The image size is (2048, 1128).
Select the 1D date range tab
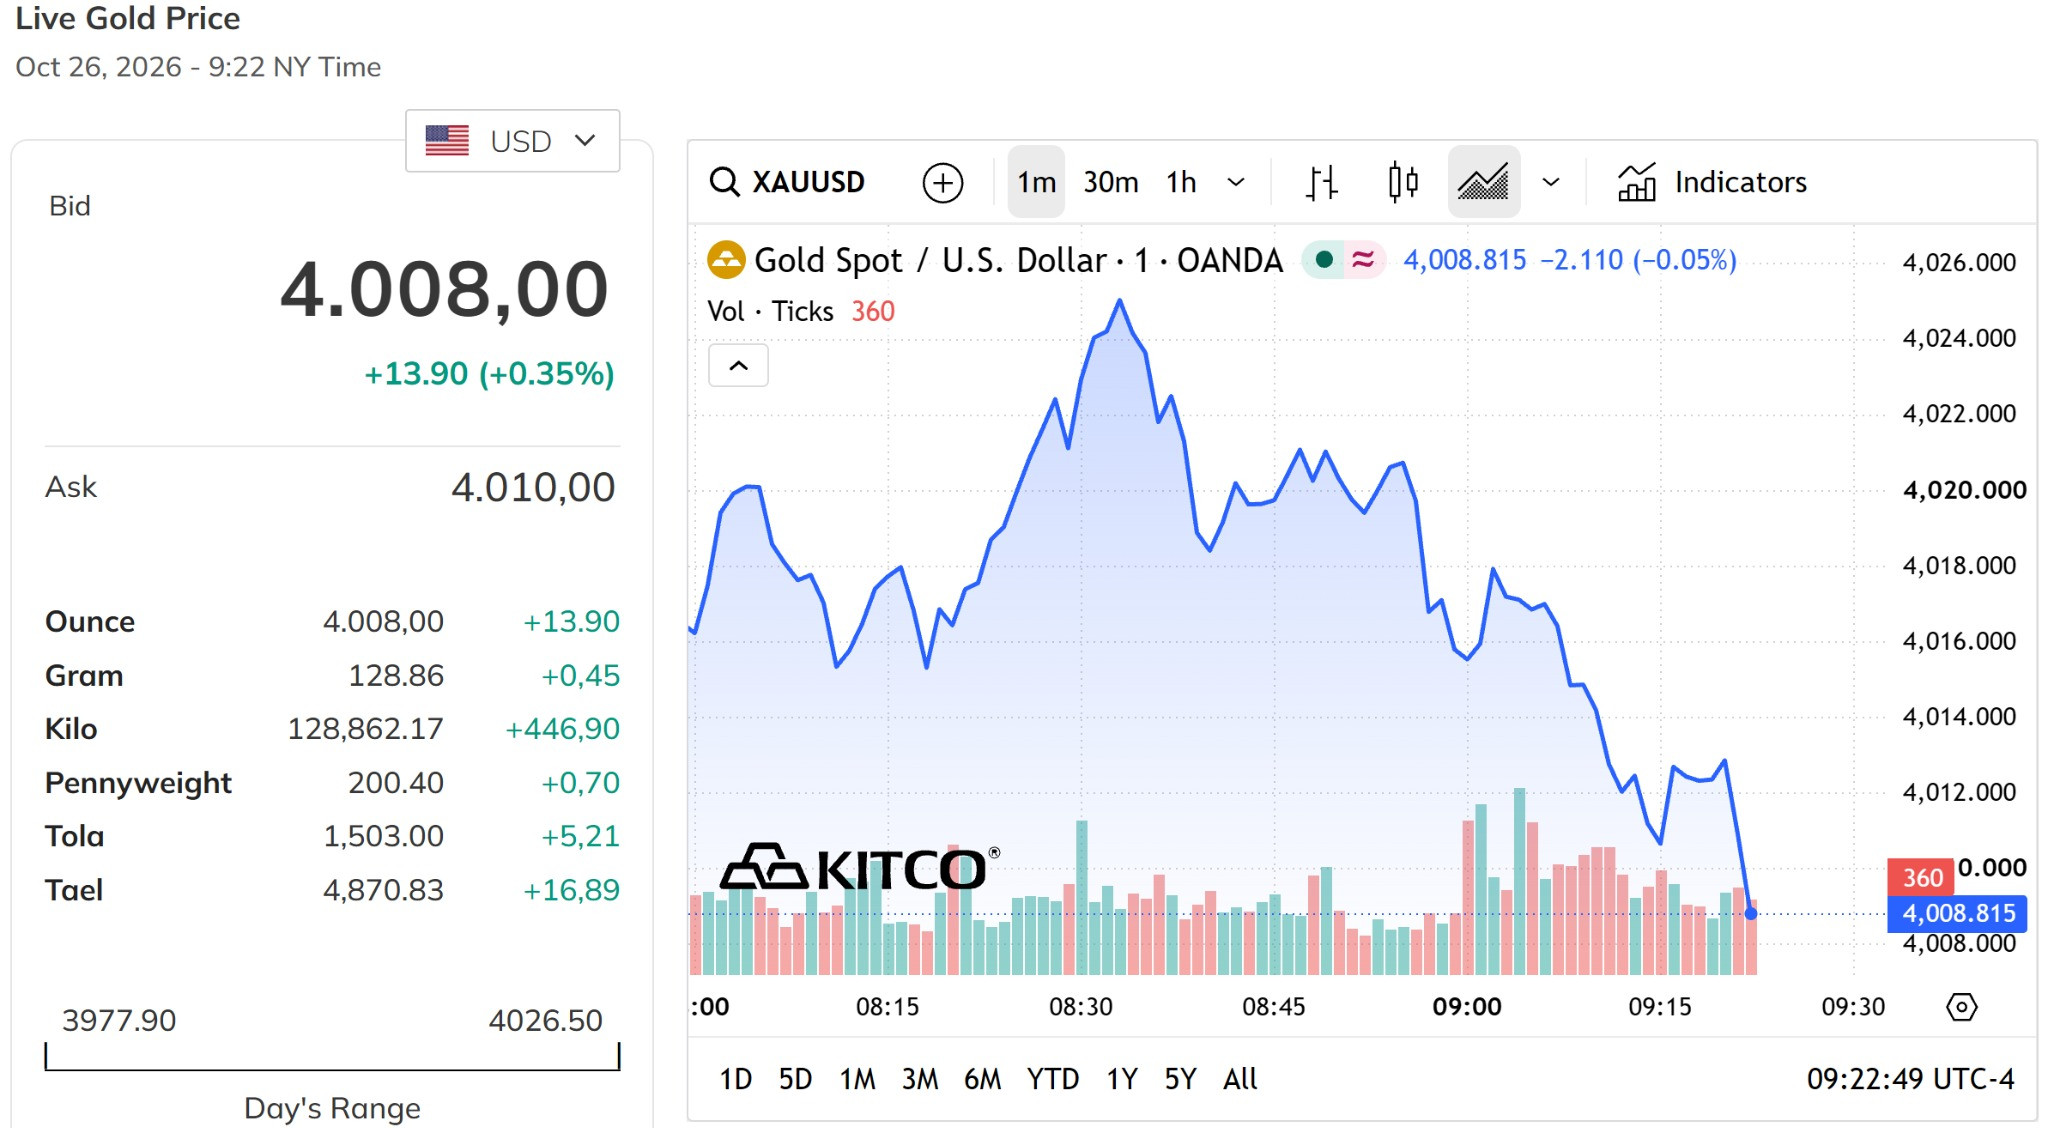coord(736,1079)
